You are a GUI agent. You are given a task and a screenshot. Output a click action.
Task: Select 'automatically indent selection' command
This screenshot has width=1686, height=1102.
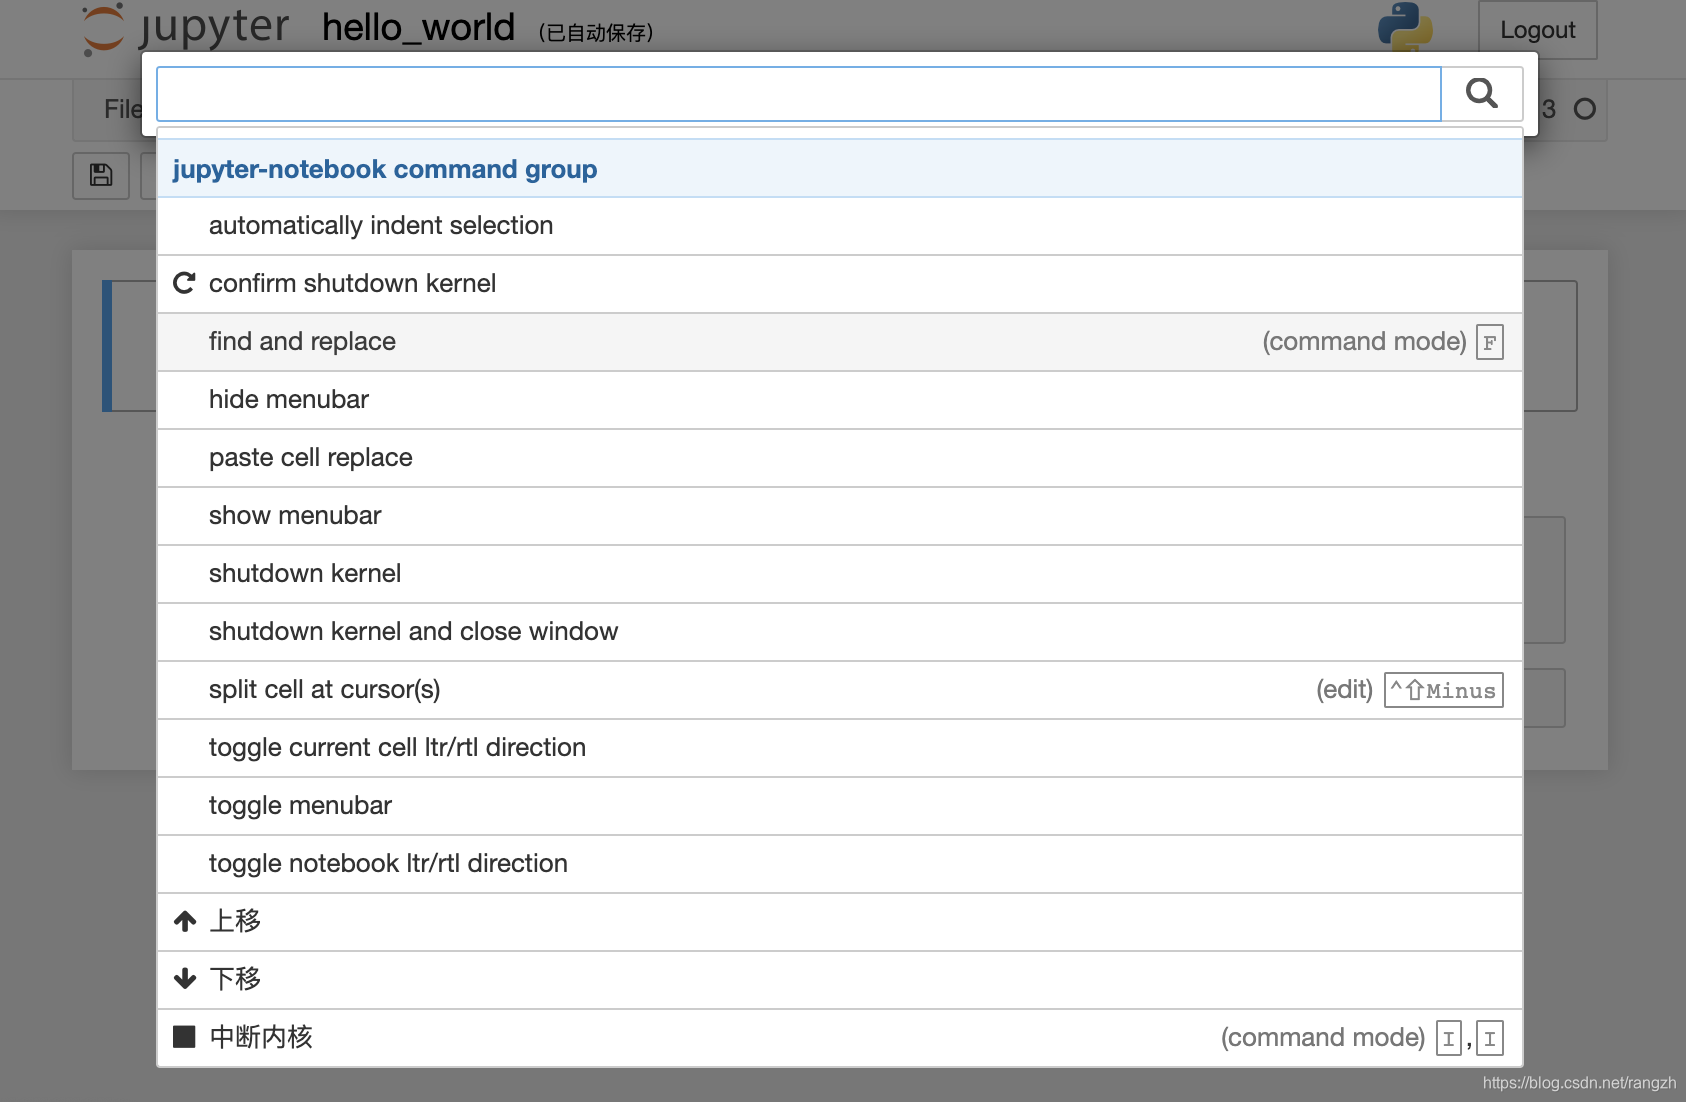pyautogui.click(x=840, y=226)
